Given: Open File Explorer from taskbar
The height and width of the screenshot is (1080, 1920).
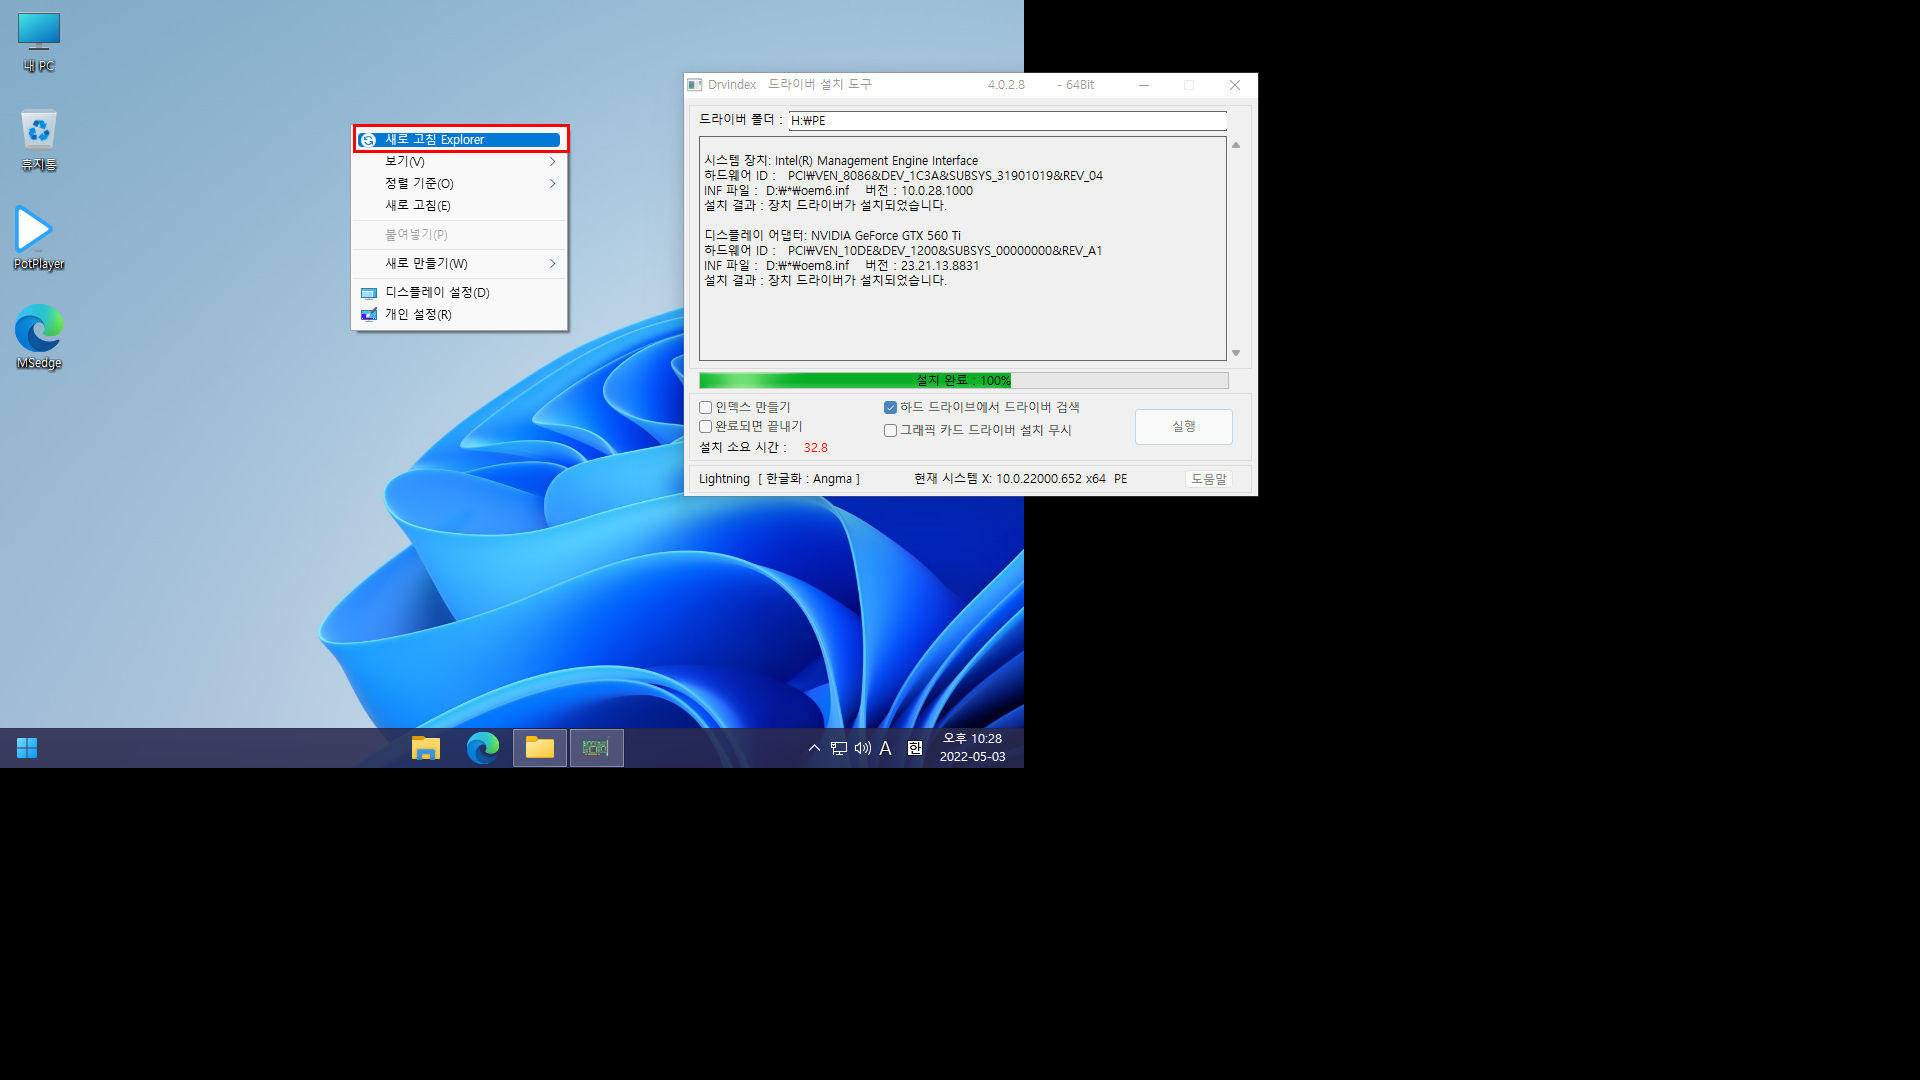Looking at the screenshot, I should coord(426,748).
